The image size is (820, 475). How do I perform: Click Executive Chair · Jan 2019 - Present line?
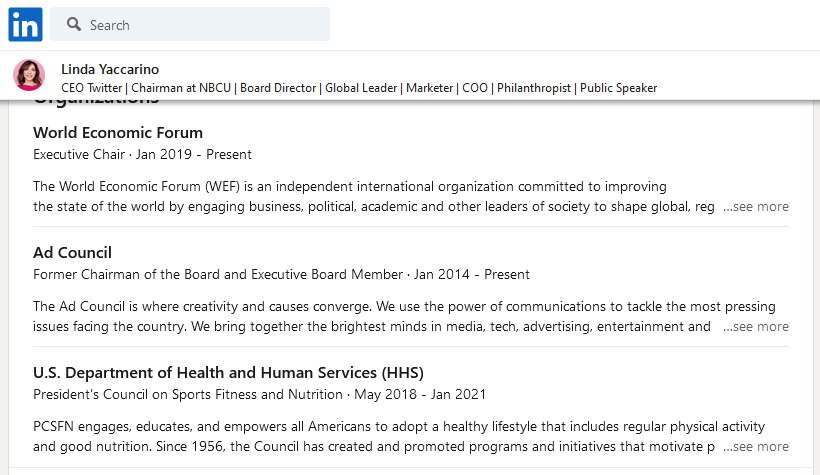tap(142, 154)
